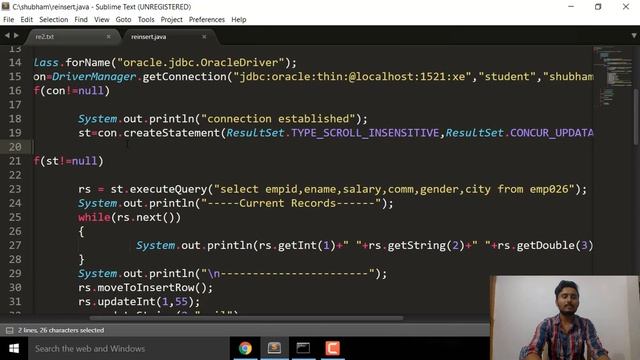Click 'Current Records' text on line 24
Viewport: 640px width, 360px height.
287,203
